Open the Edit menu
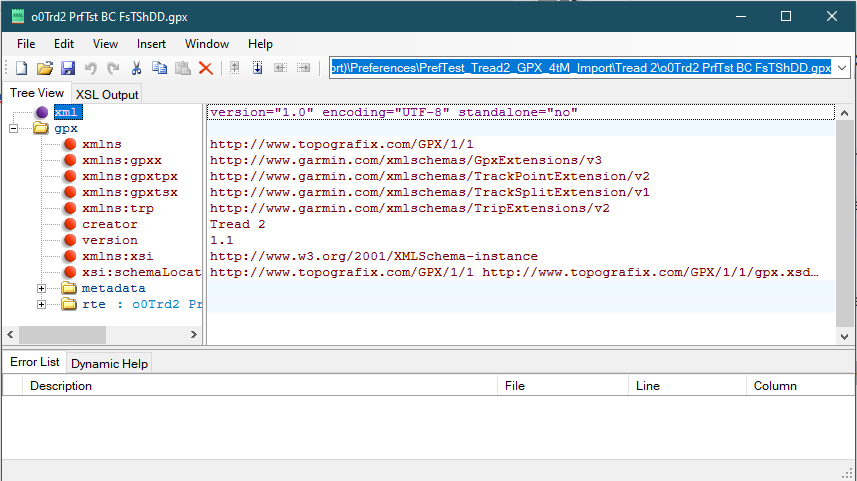The height and width of the screenshot is (481, 857). click(x=63, y=44)
